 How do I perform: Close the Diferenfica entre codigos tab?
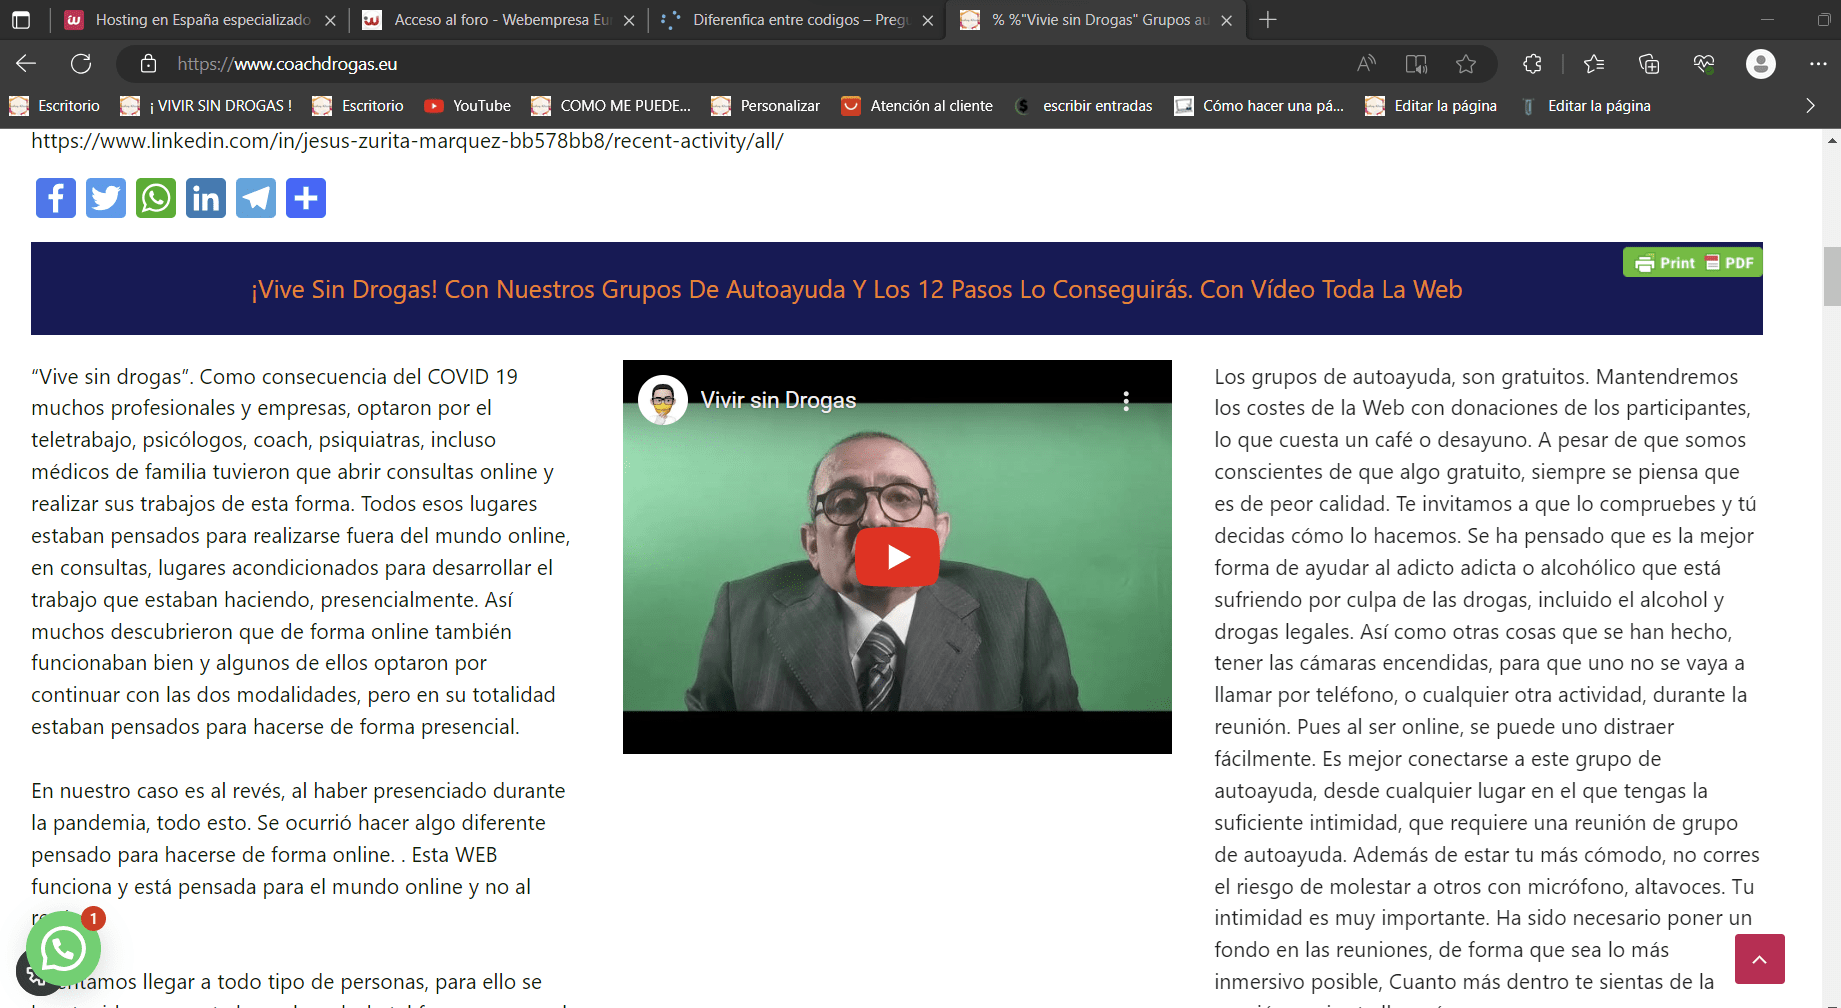[x=928, y=20]
